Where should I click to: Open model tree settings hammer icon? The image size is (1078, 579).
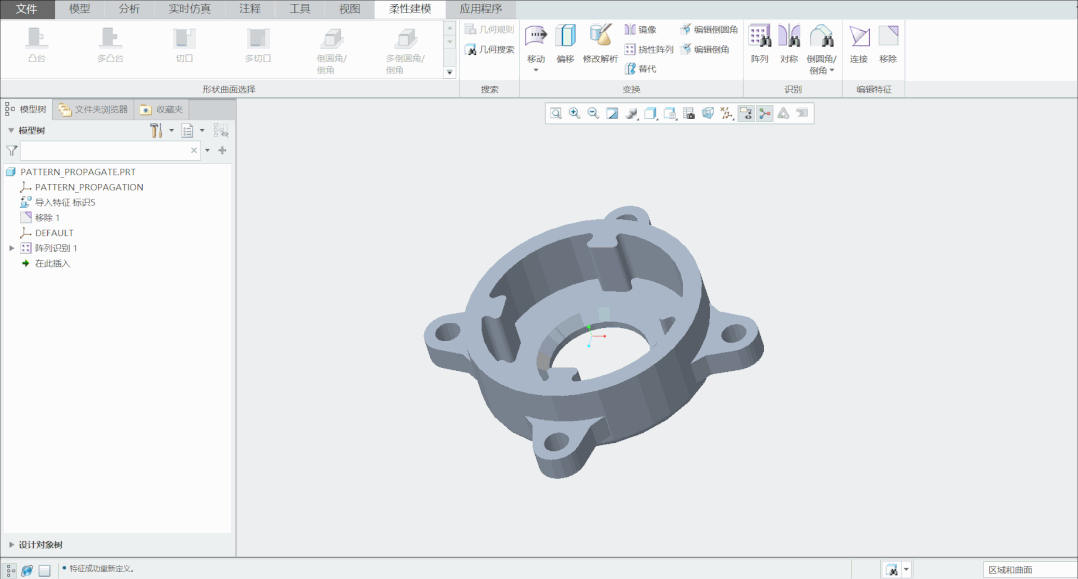[x=156, y=130]
